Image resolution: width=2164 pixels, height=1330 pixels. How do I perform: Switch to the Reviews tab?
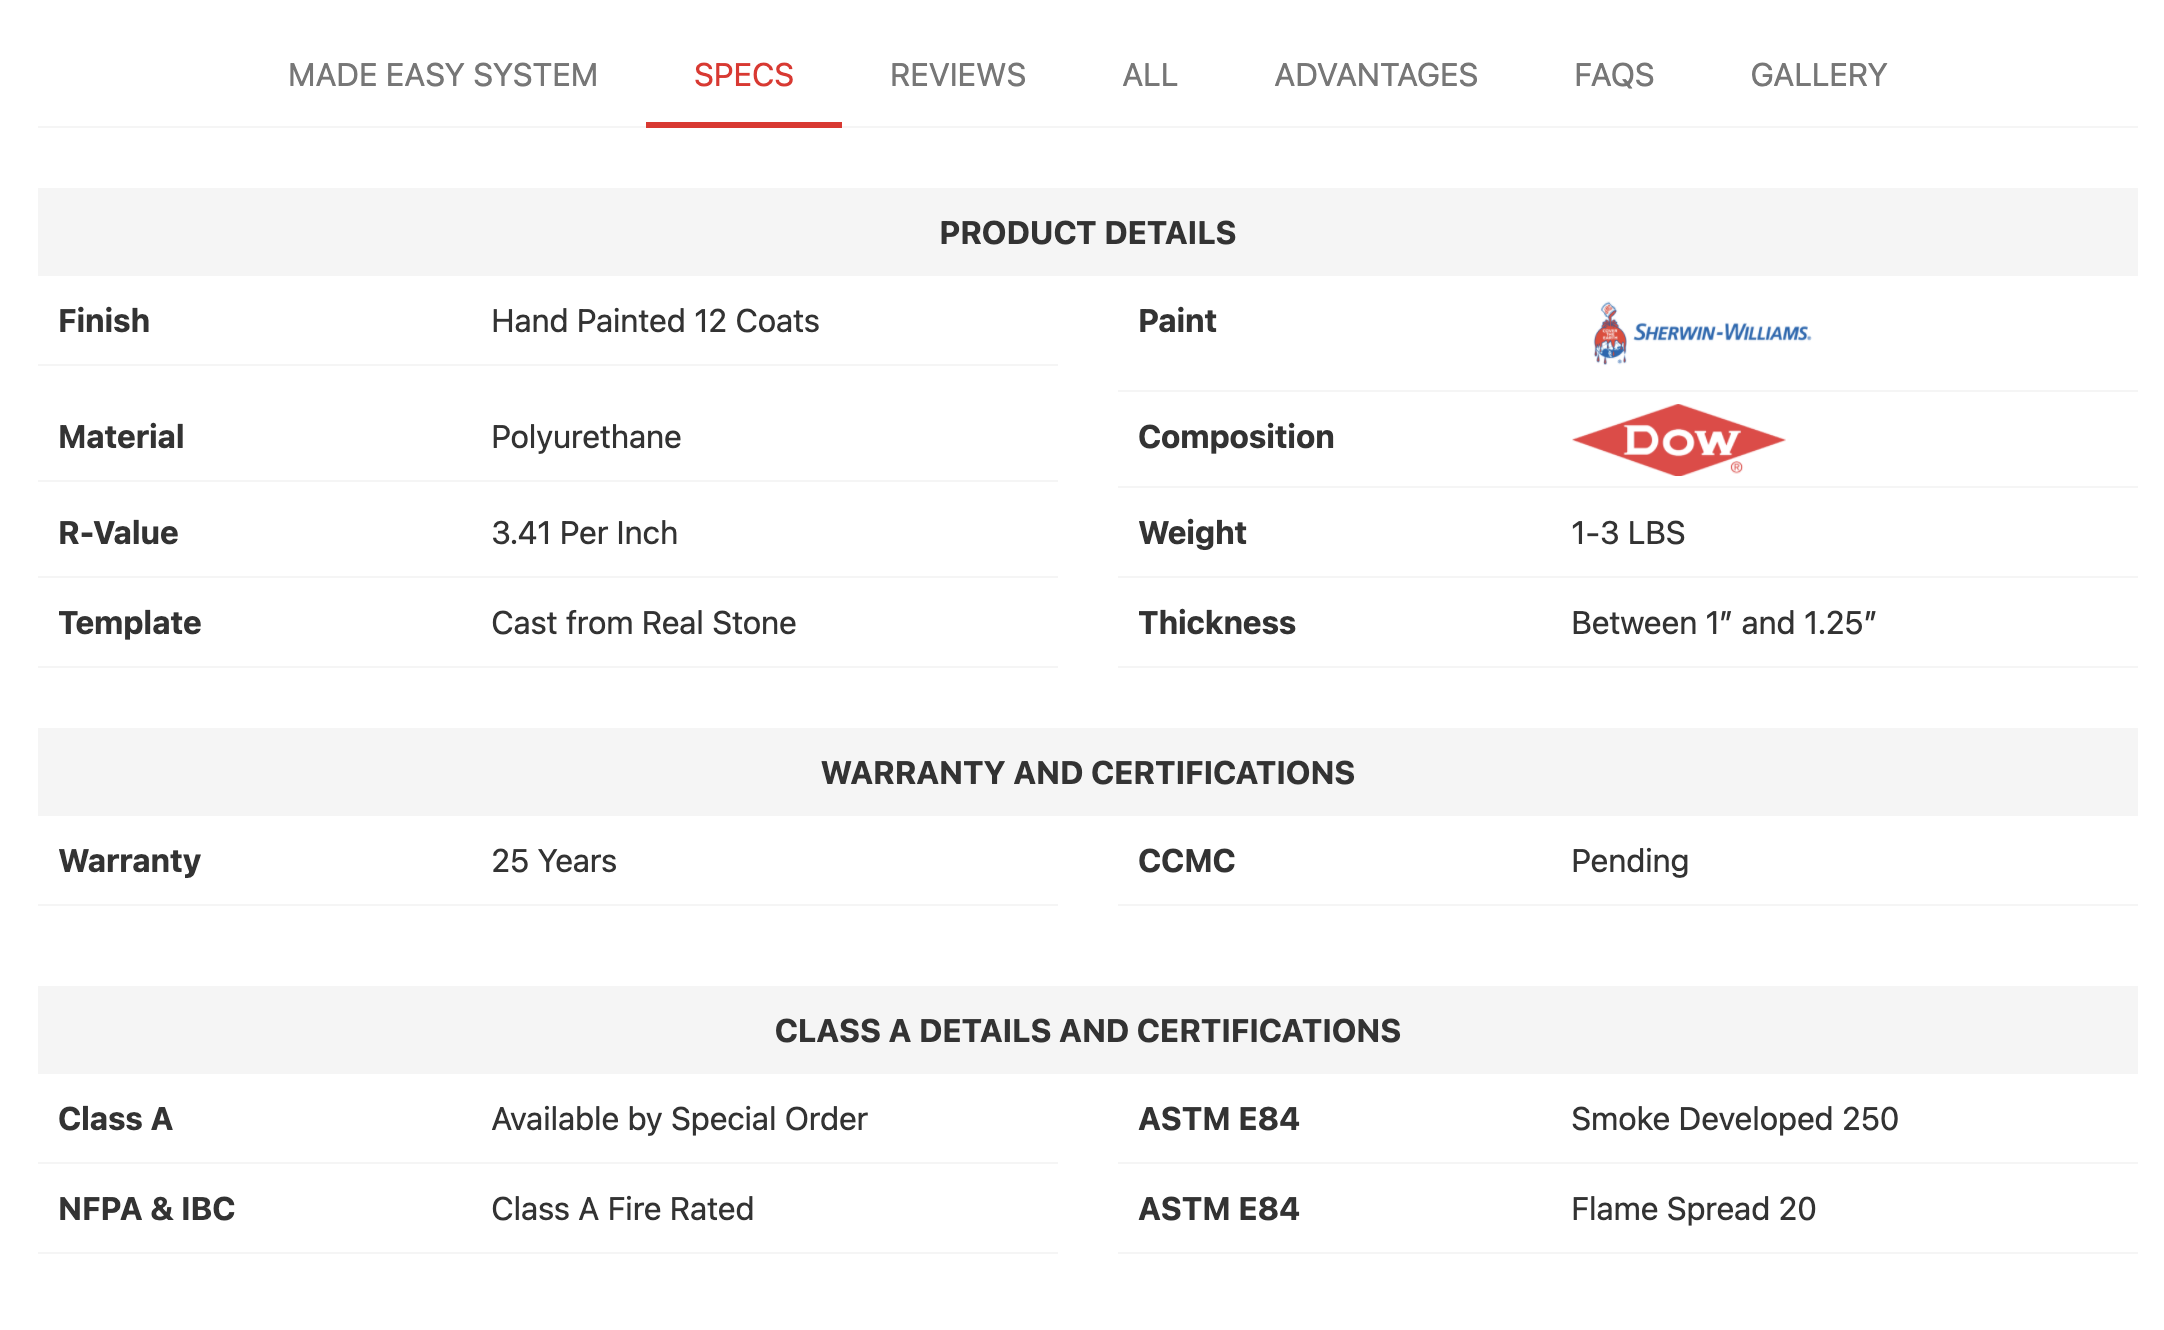point(957,75)
